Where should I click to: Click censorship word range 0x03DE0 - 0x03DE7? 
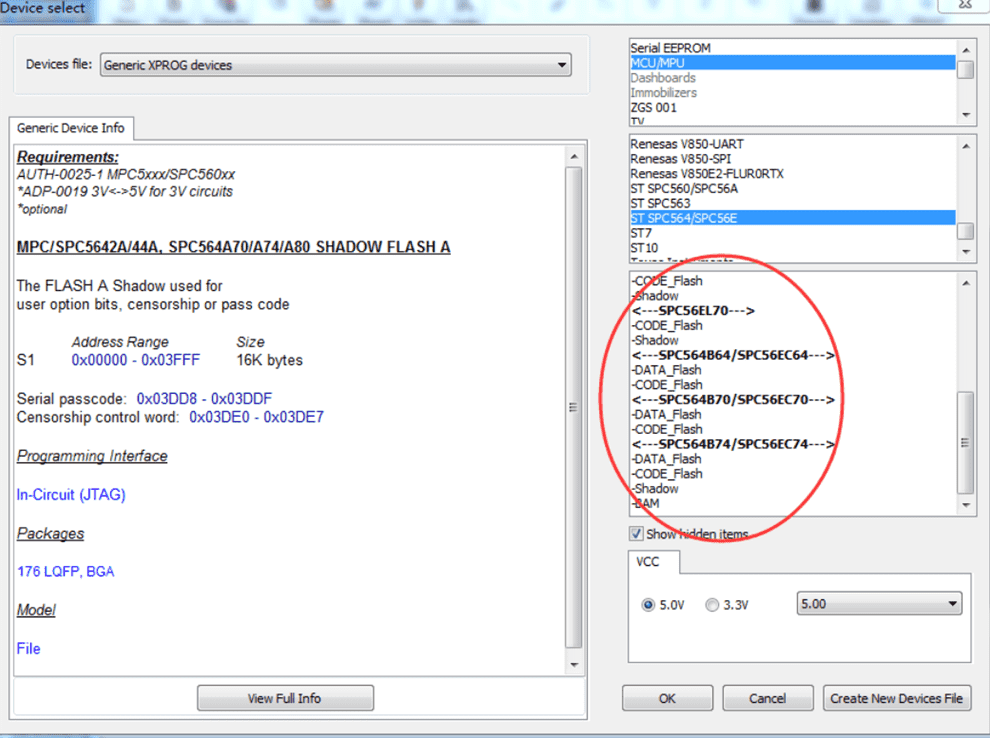(256, 417)
